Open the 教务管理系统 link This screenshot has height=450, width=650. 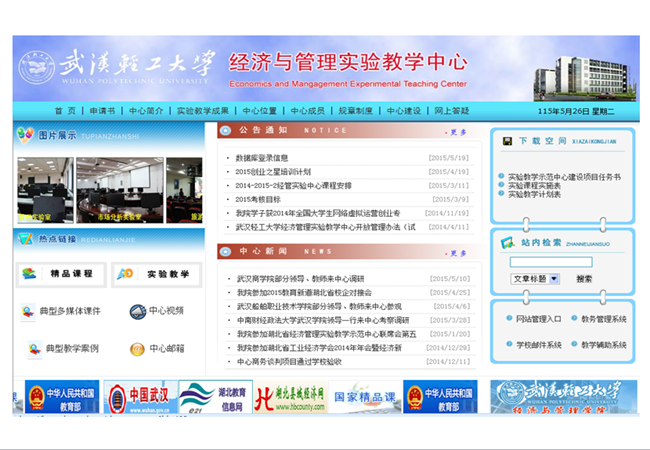603,319
